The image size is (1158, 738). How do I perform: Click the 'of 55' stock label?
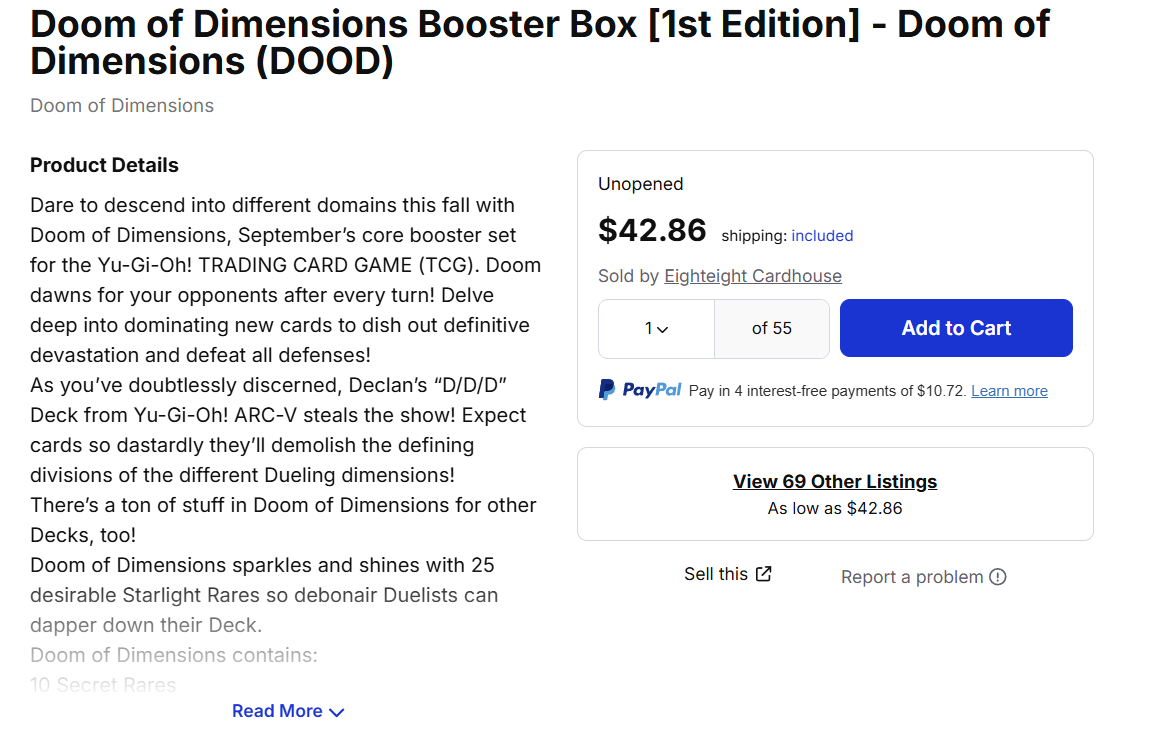click(x=771, y=328)
